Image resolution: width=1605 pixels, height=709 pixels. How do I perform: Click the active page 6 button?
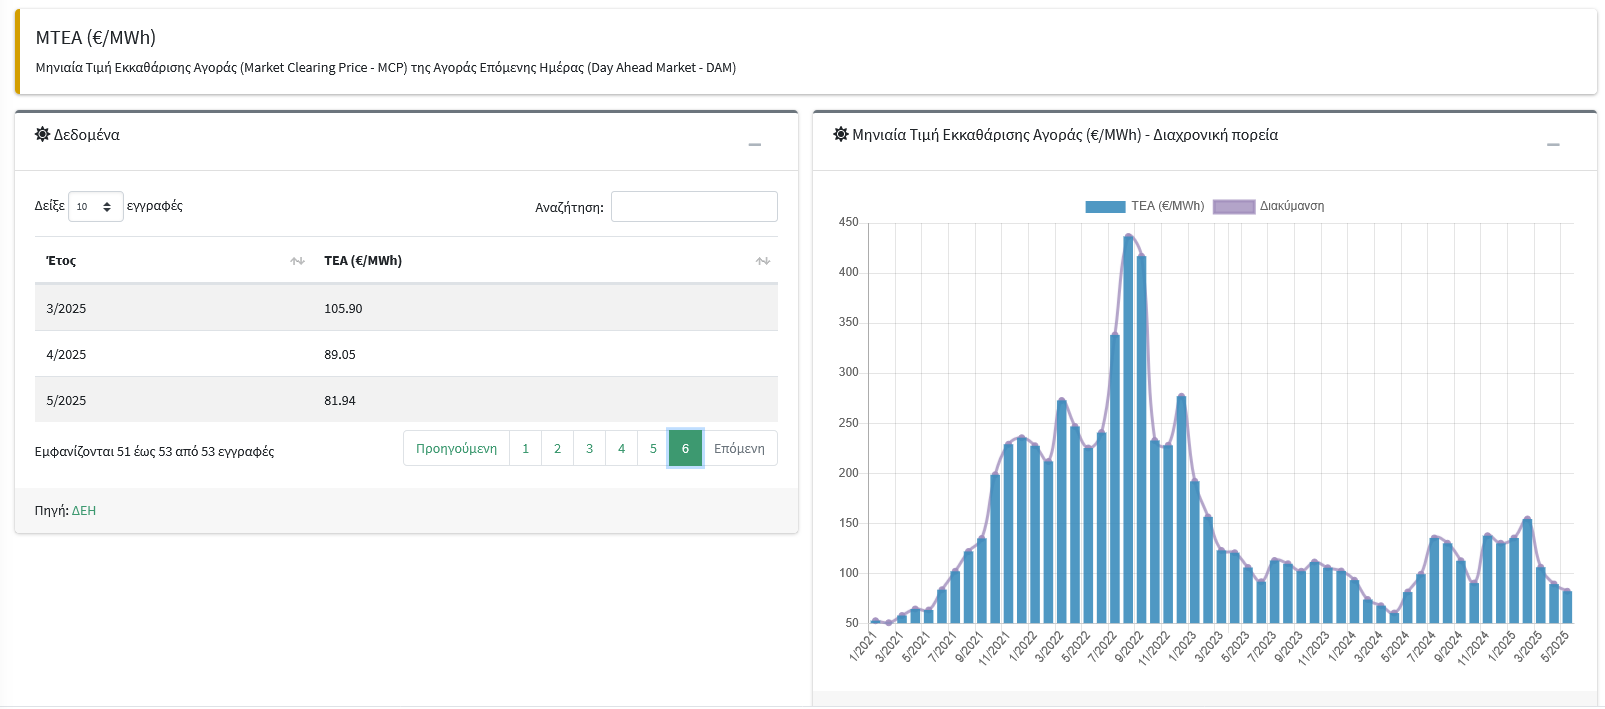pyautogui.click(x=685, y=449)
